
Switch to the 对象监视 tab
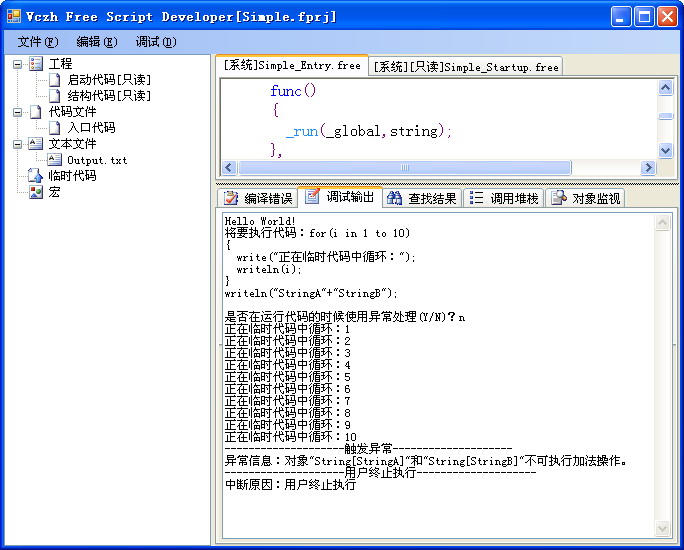click(585, 198)
